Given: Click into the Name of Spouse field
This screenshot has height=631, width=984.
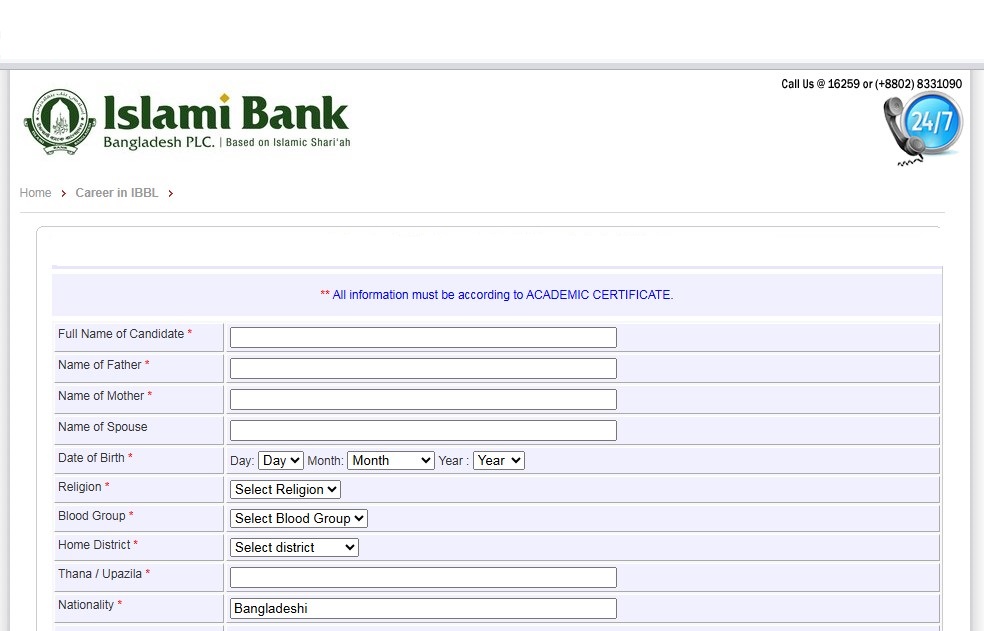Looking at the screenshot, I should coord(423,431).
